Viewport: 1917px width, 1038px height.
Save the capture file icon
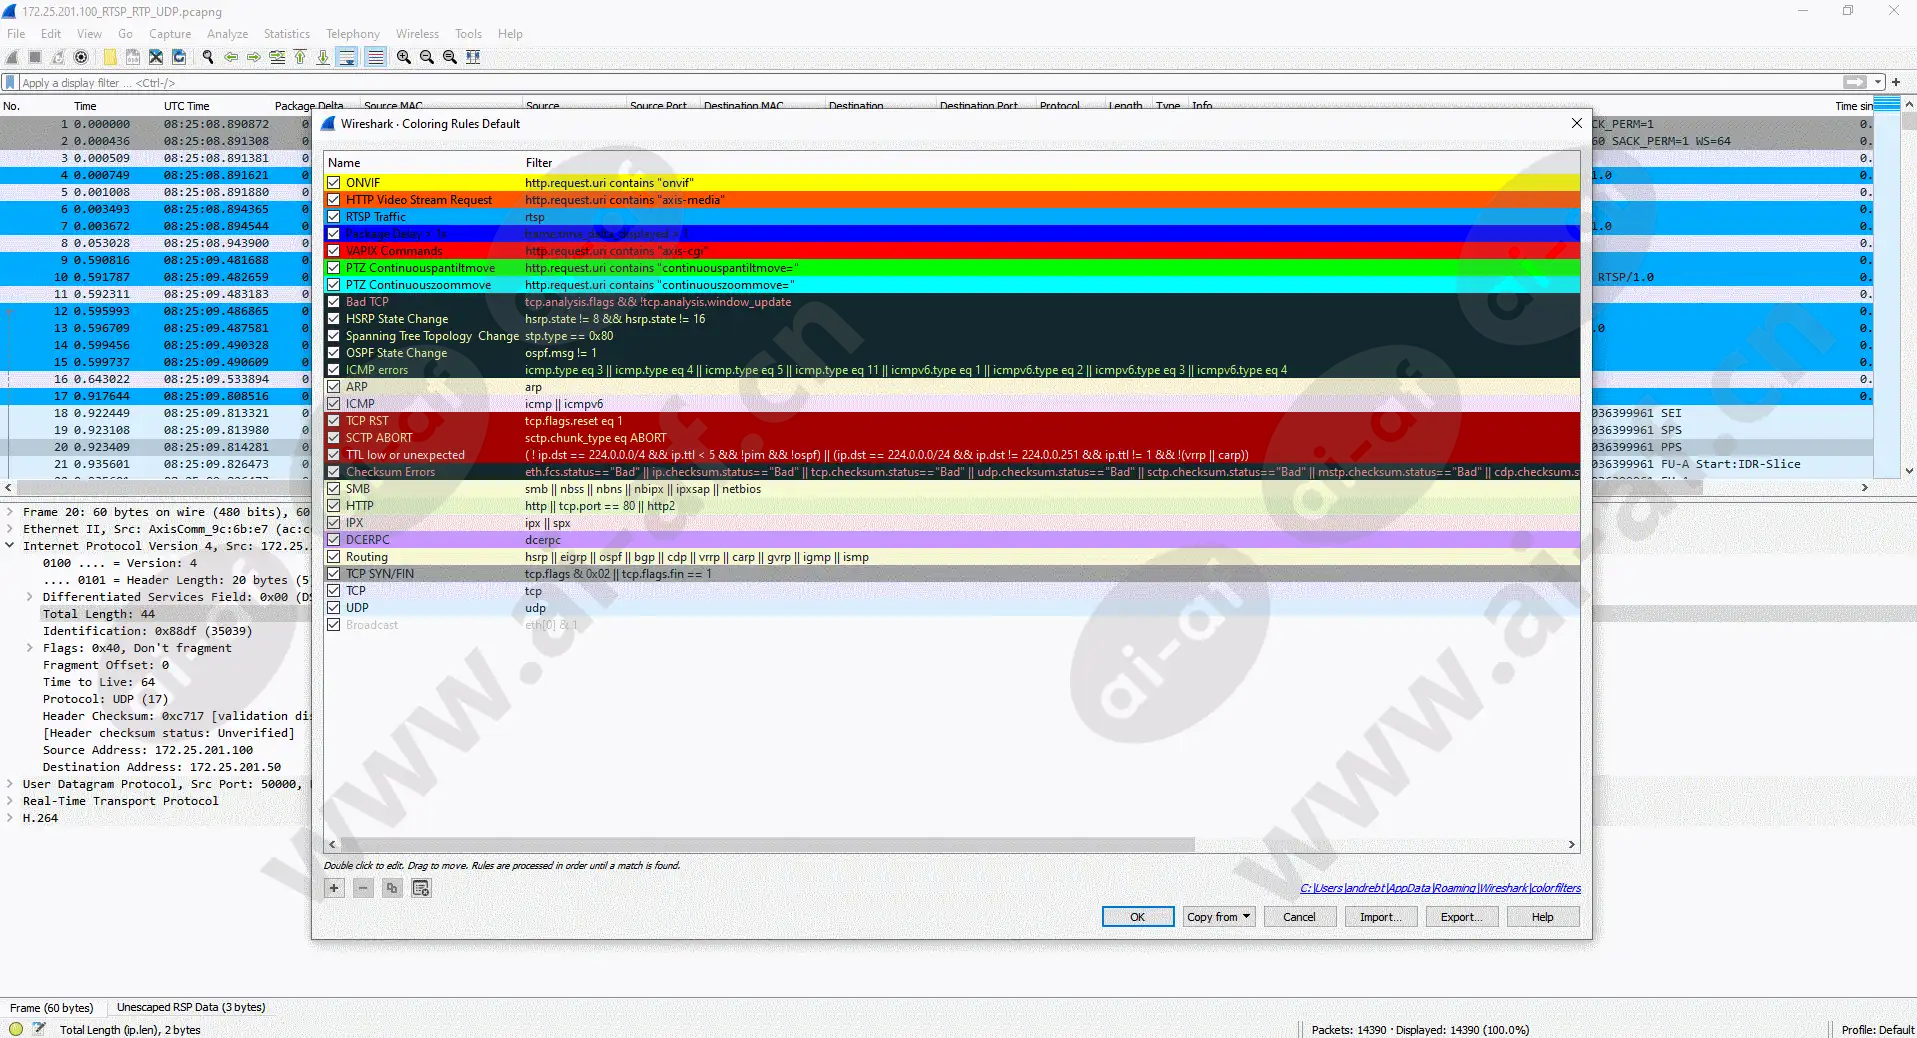coord(133,57)
